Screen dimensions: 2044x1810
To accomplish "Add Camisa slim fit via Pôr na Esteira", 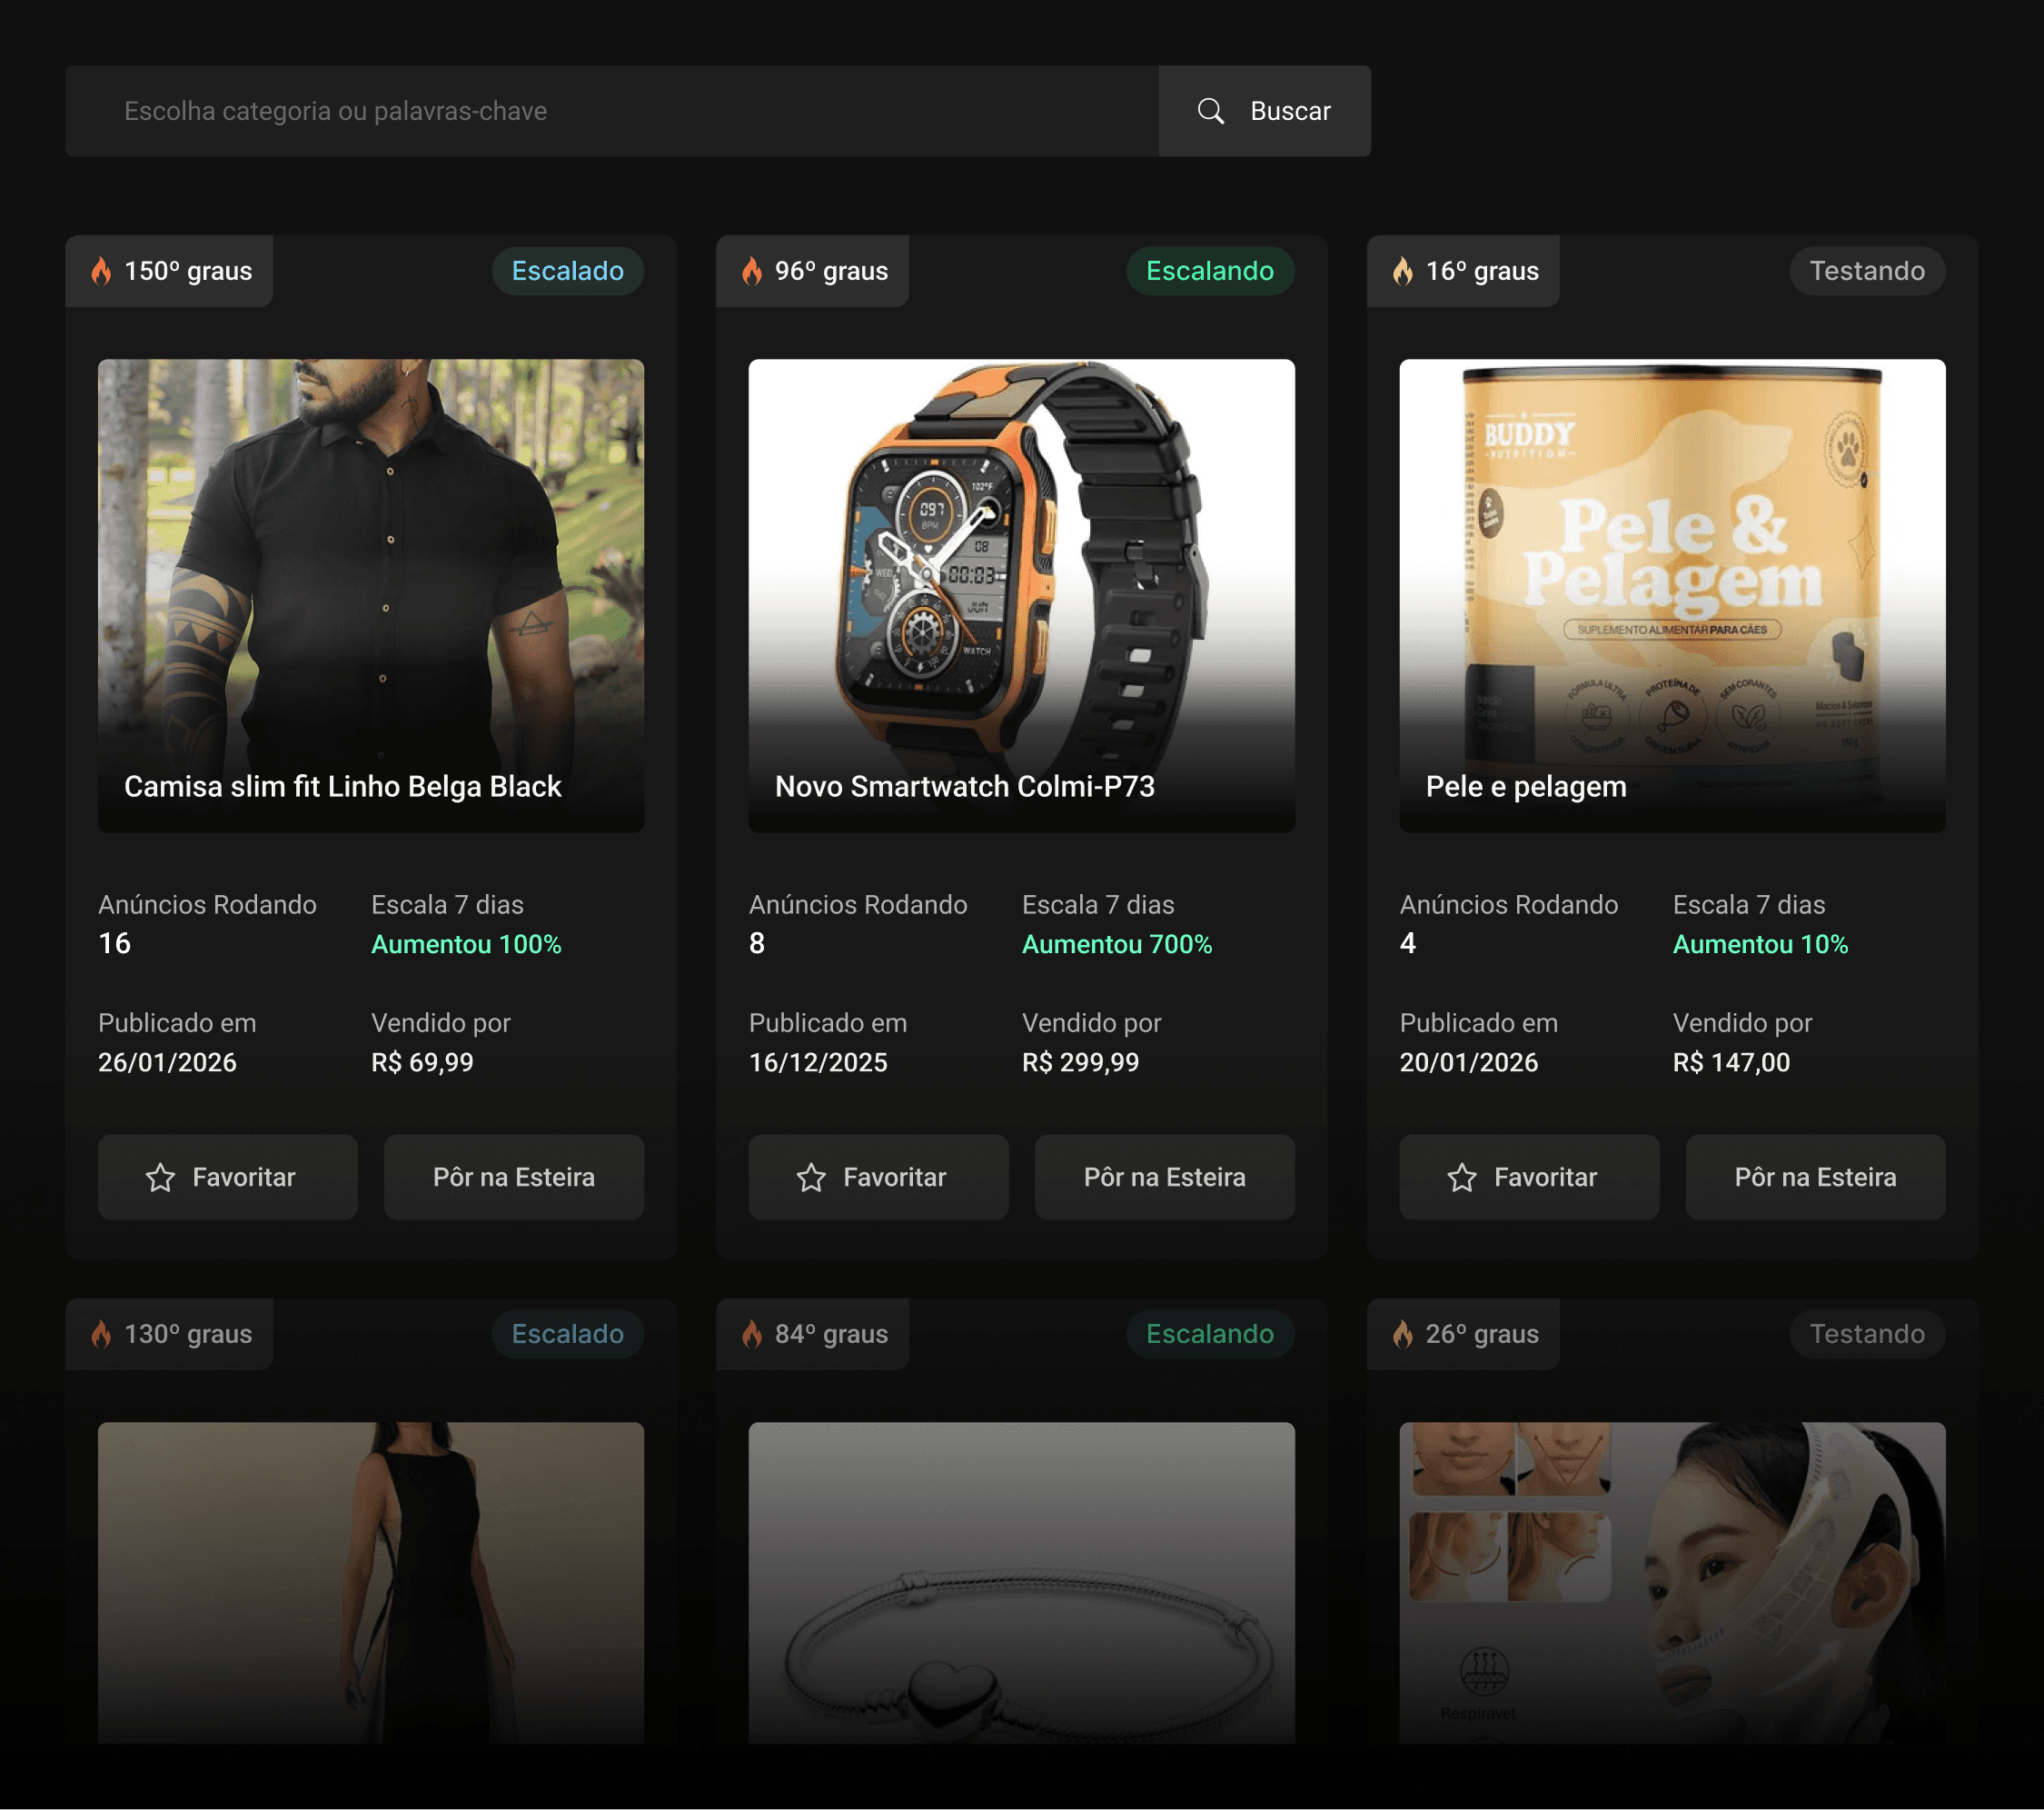I will 513,1177.
